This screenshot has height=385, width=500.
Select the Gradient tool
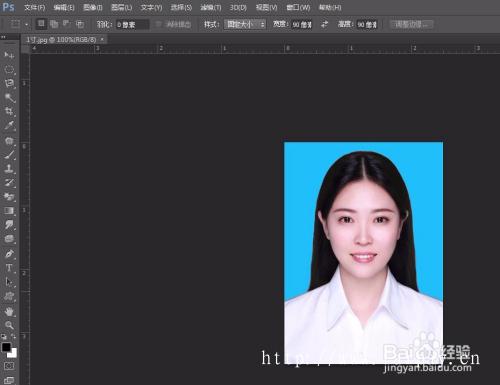coord(9,211)
